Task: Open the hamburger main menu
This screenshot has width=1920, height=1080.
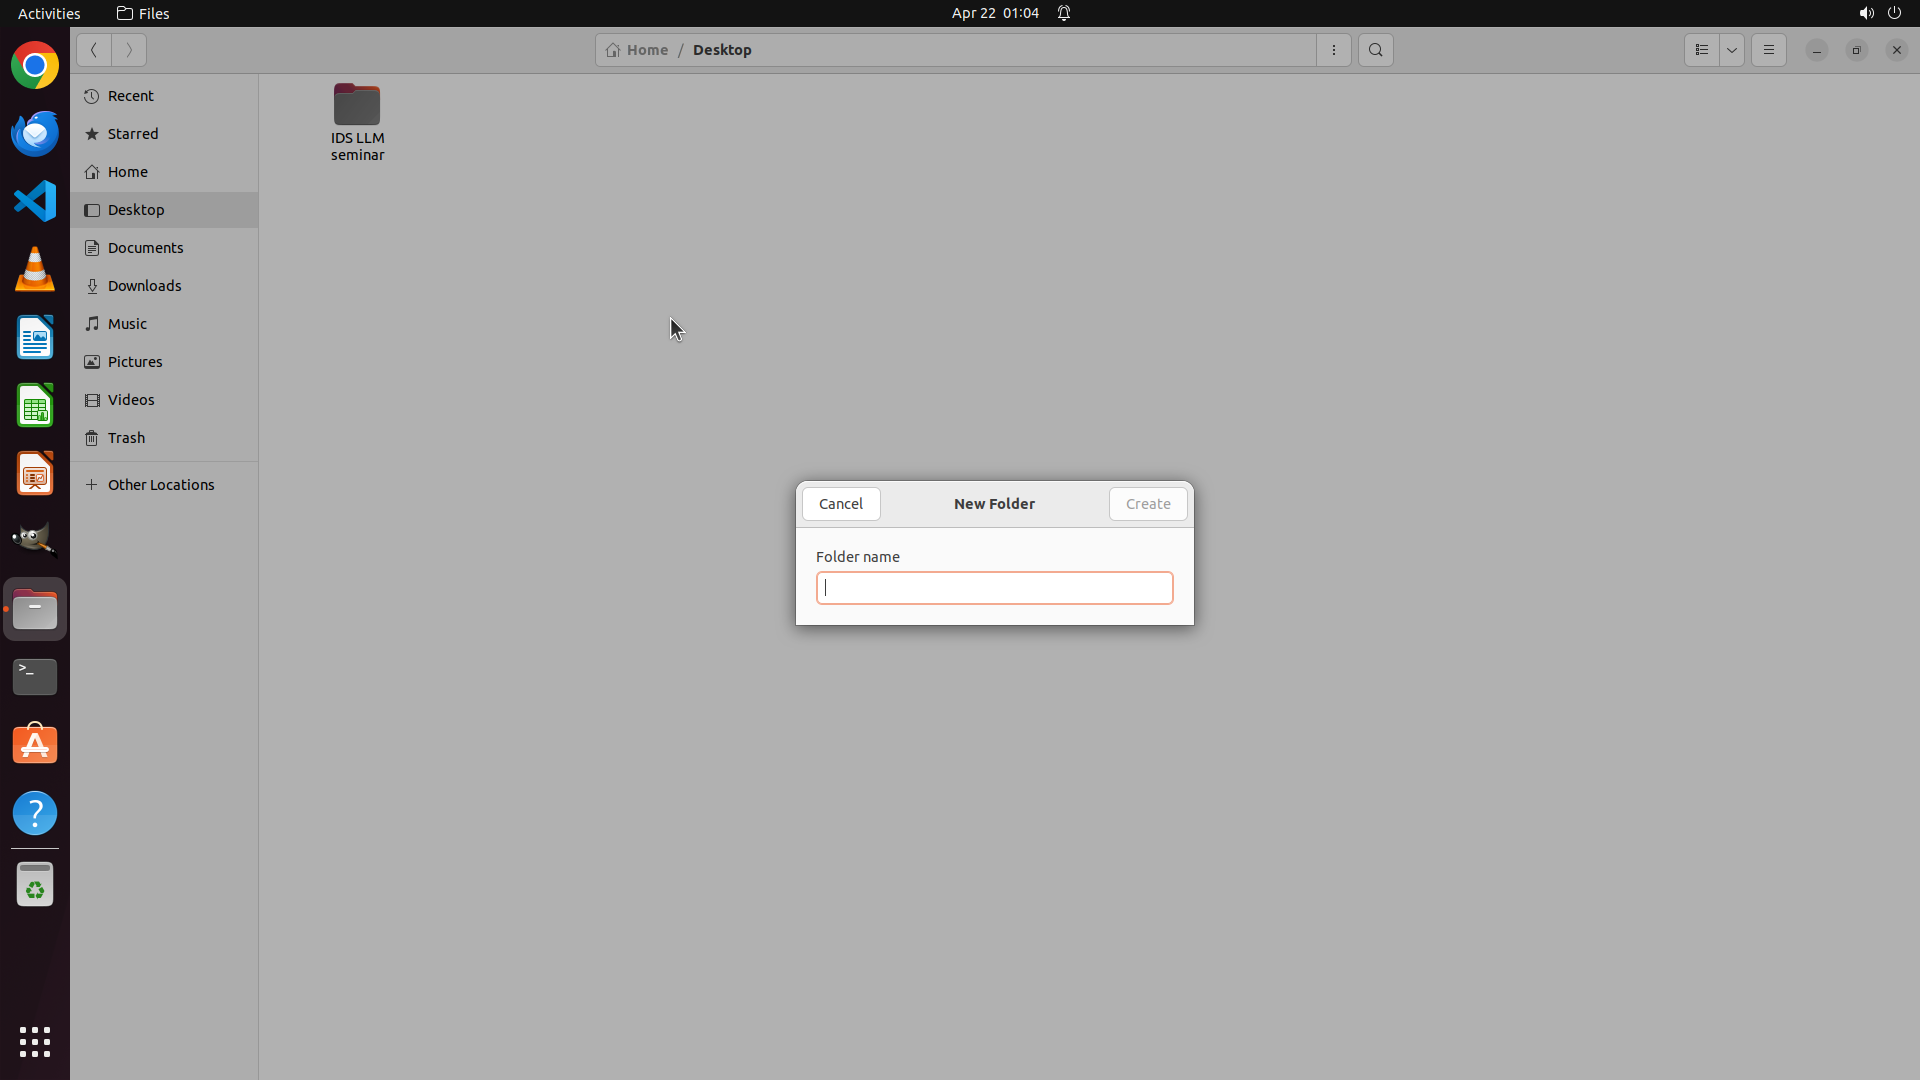Action: (1768, 50)
